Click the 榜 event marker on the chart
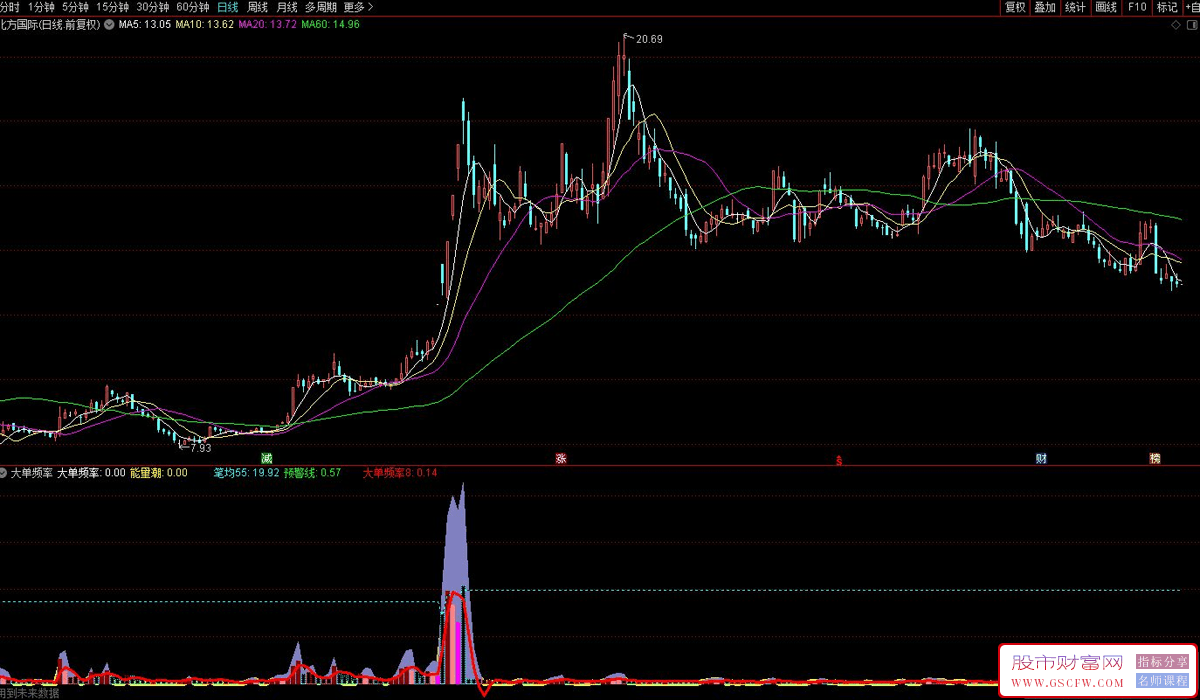The image size is (1200, 700). tap(1155, 458)
